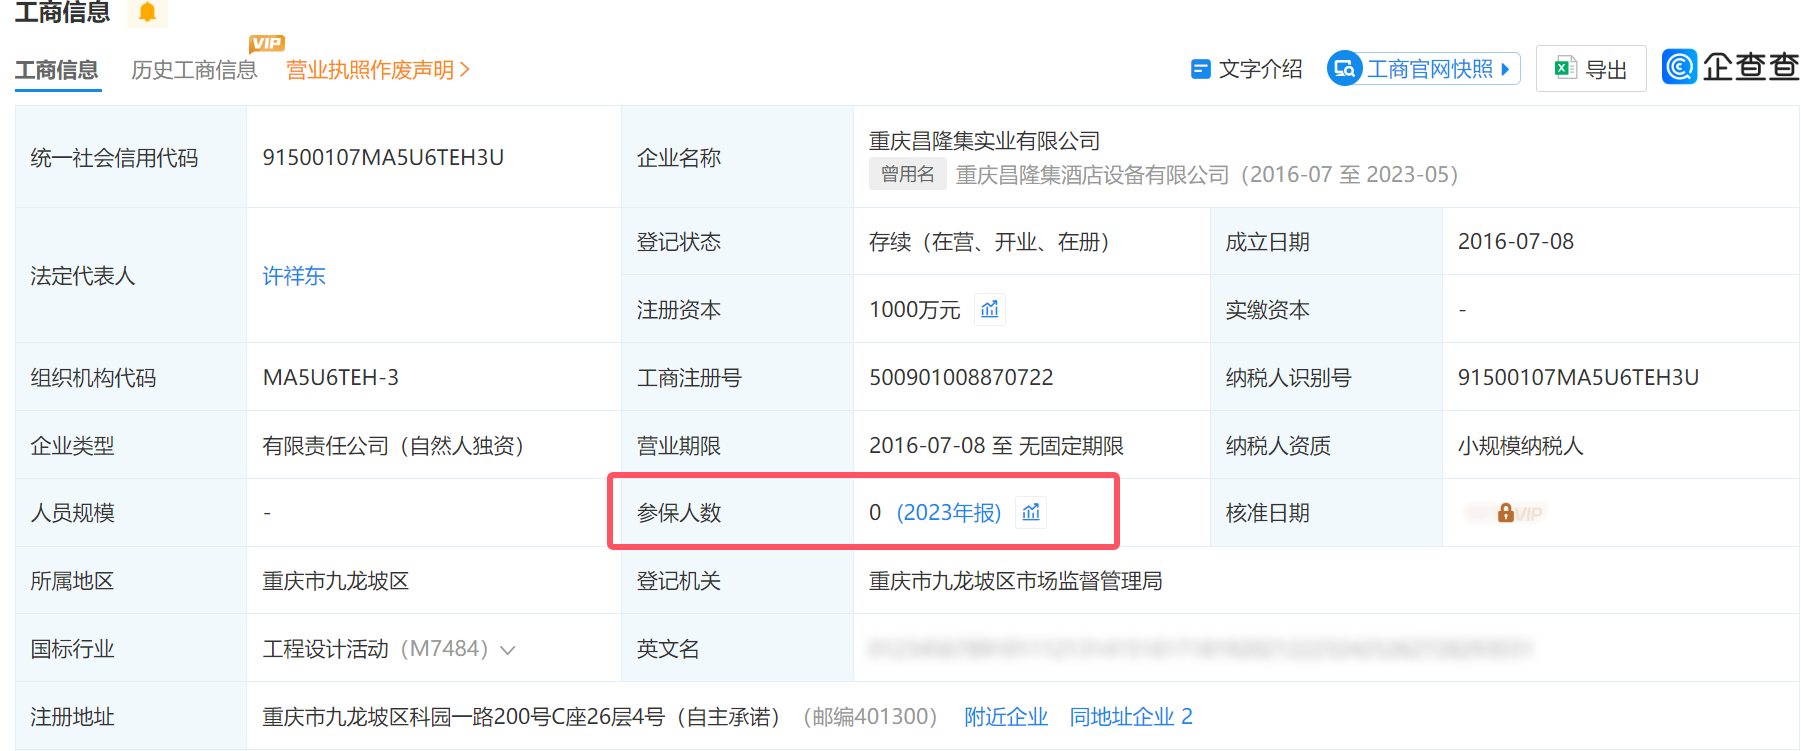Click the 营业期限 label cell
The height and width of the screenshot is (751, 1801).
[737, 446]
